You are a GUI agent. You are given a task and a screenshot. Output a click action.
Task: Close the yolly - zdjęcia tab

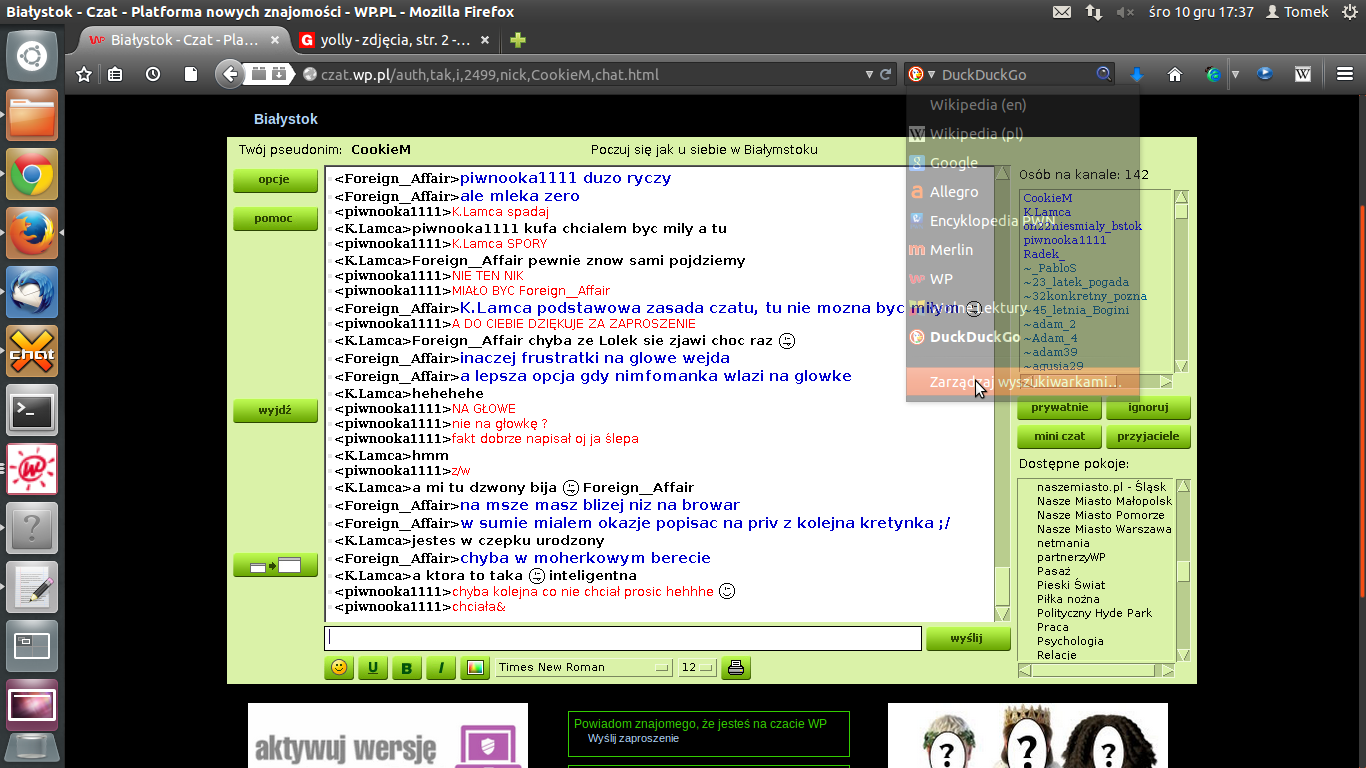pyautogui.click(x=485, y=41)
